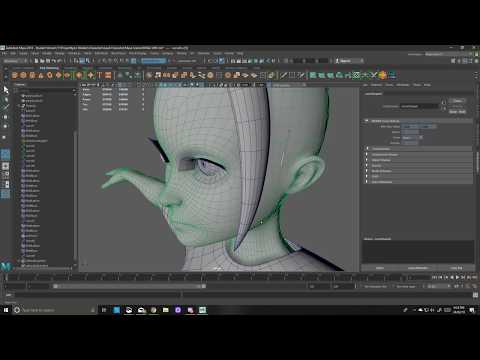Expand the Extra Attributes section
The height and width of the screenshot is (360, 480).
coord(418,182)
